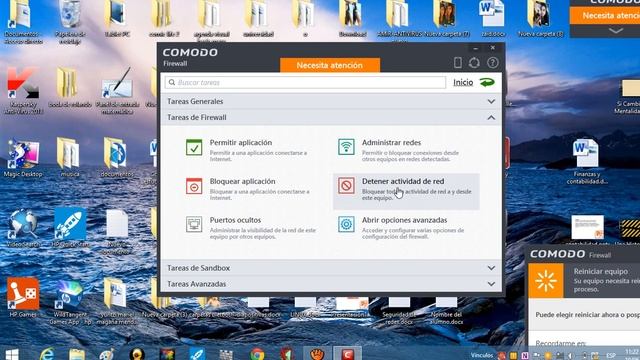Image resolution: width=640 pixels, height=360 pixels.
Task: Click the Abrir opciones avanzadas gear icon
Action: 346,224
